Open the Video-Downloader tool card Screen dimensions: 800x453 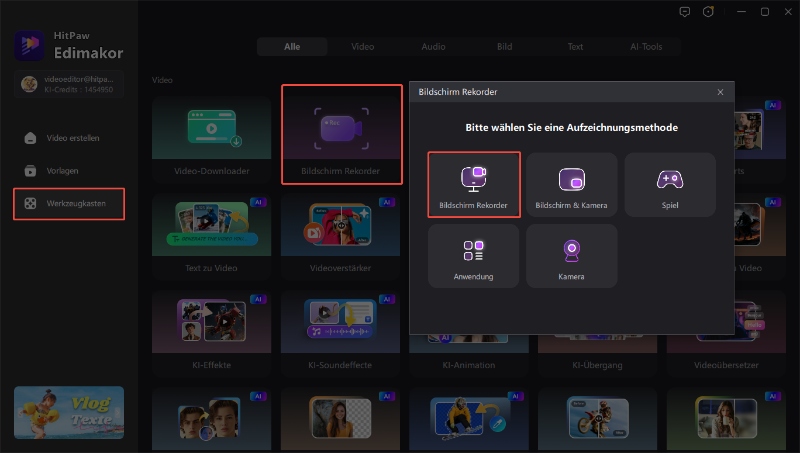click(x=211, y=135)
